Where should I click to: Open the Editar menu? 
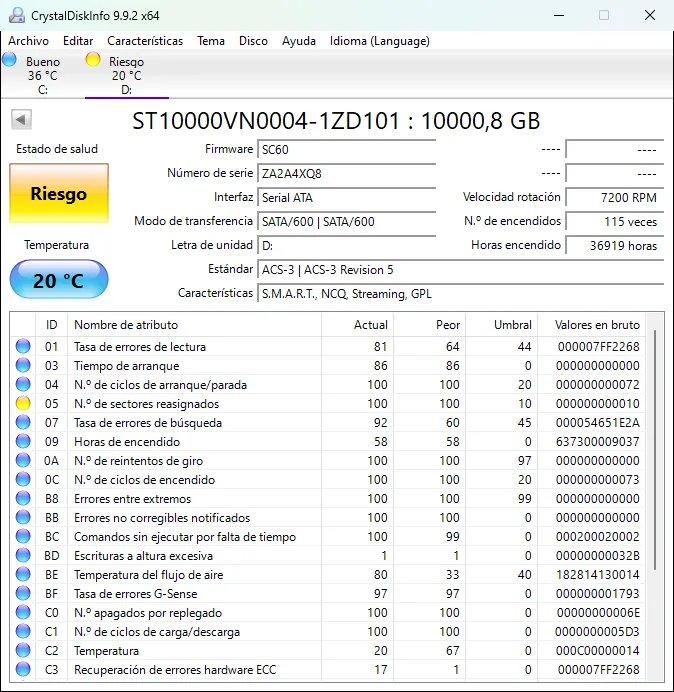(x=78, y=41)
